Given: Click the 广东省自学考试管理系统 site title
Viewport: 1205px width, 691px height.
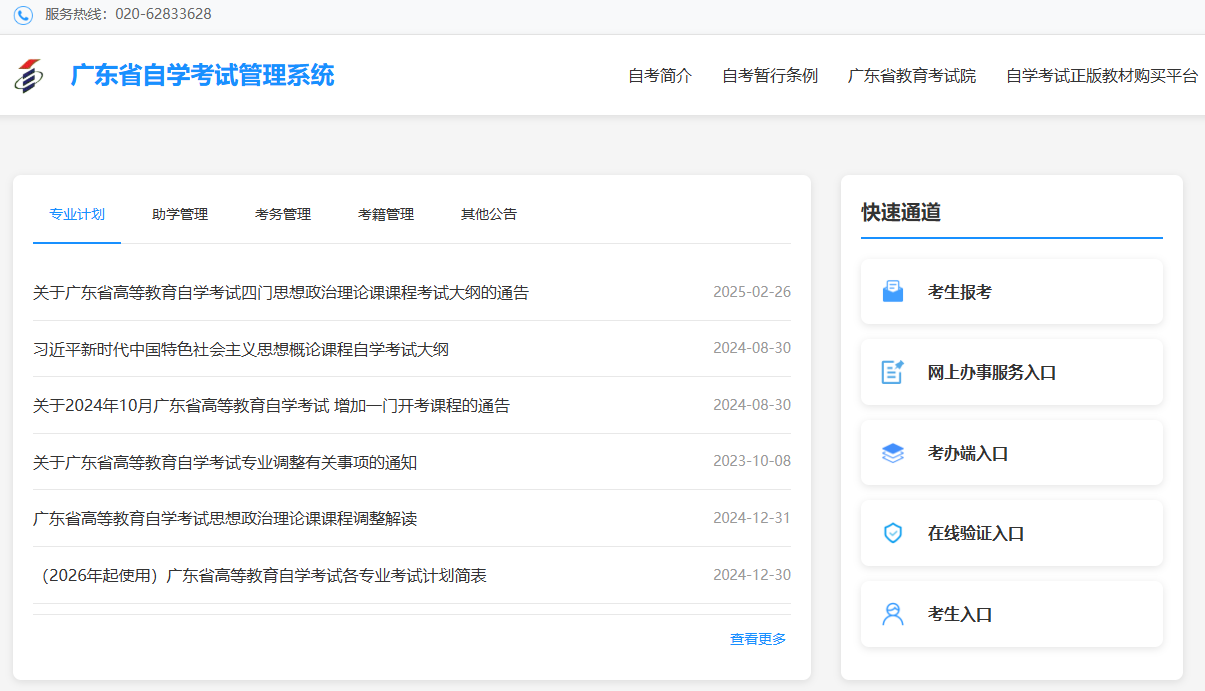Looking at the screenshot, I should click(203, 75).
